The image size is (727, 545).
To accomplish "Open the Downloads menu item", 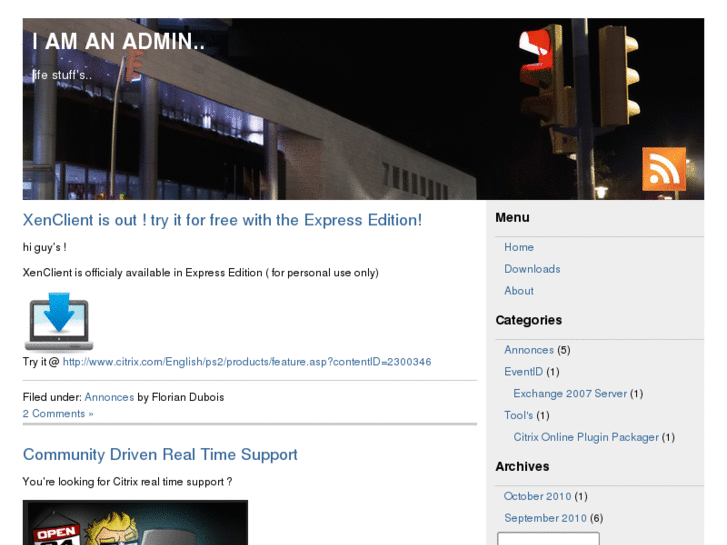I will point(532,269).
